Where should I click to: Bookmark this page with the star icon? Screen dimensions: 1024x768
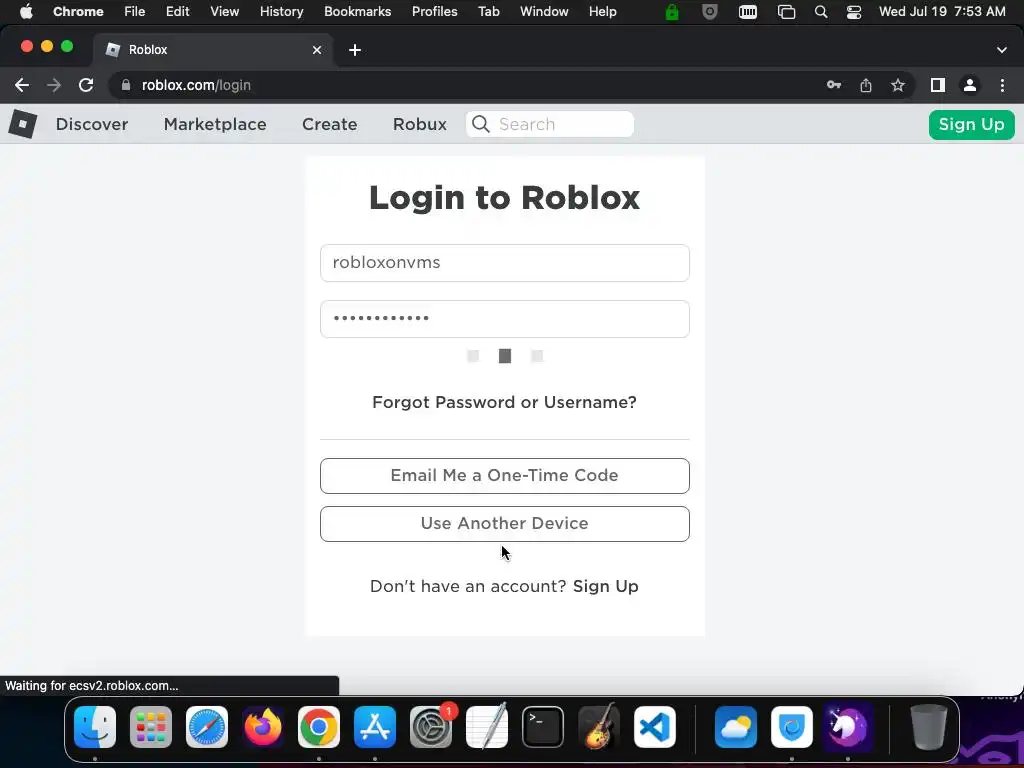click(x=898, y=85)
